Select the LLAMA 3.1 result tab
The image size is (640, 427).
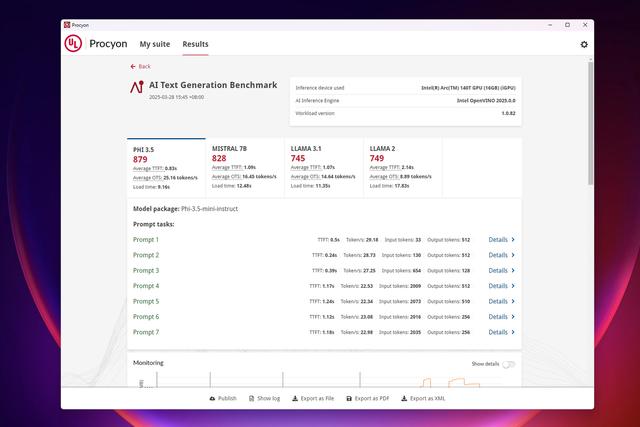pos(324,168)
